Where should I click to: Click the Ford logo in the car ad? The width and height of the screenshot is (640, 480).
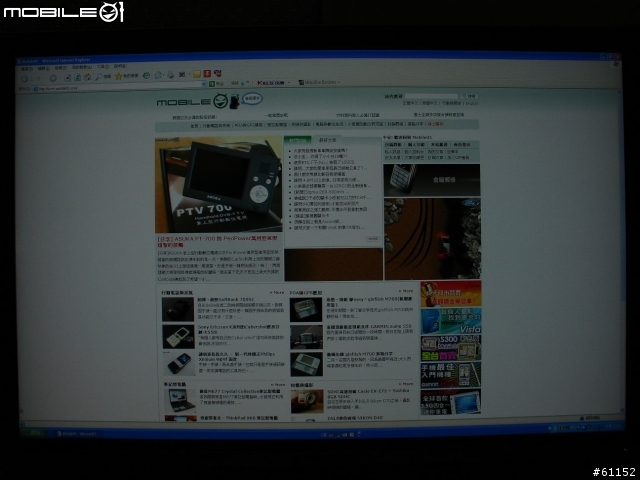(x=471, y=203)
